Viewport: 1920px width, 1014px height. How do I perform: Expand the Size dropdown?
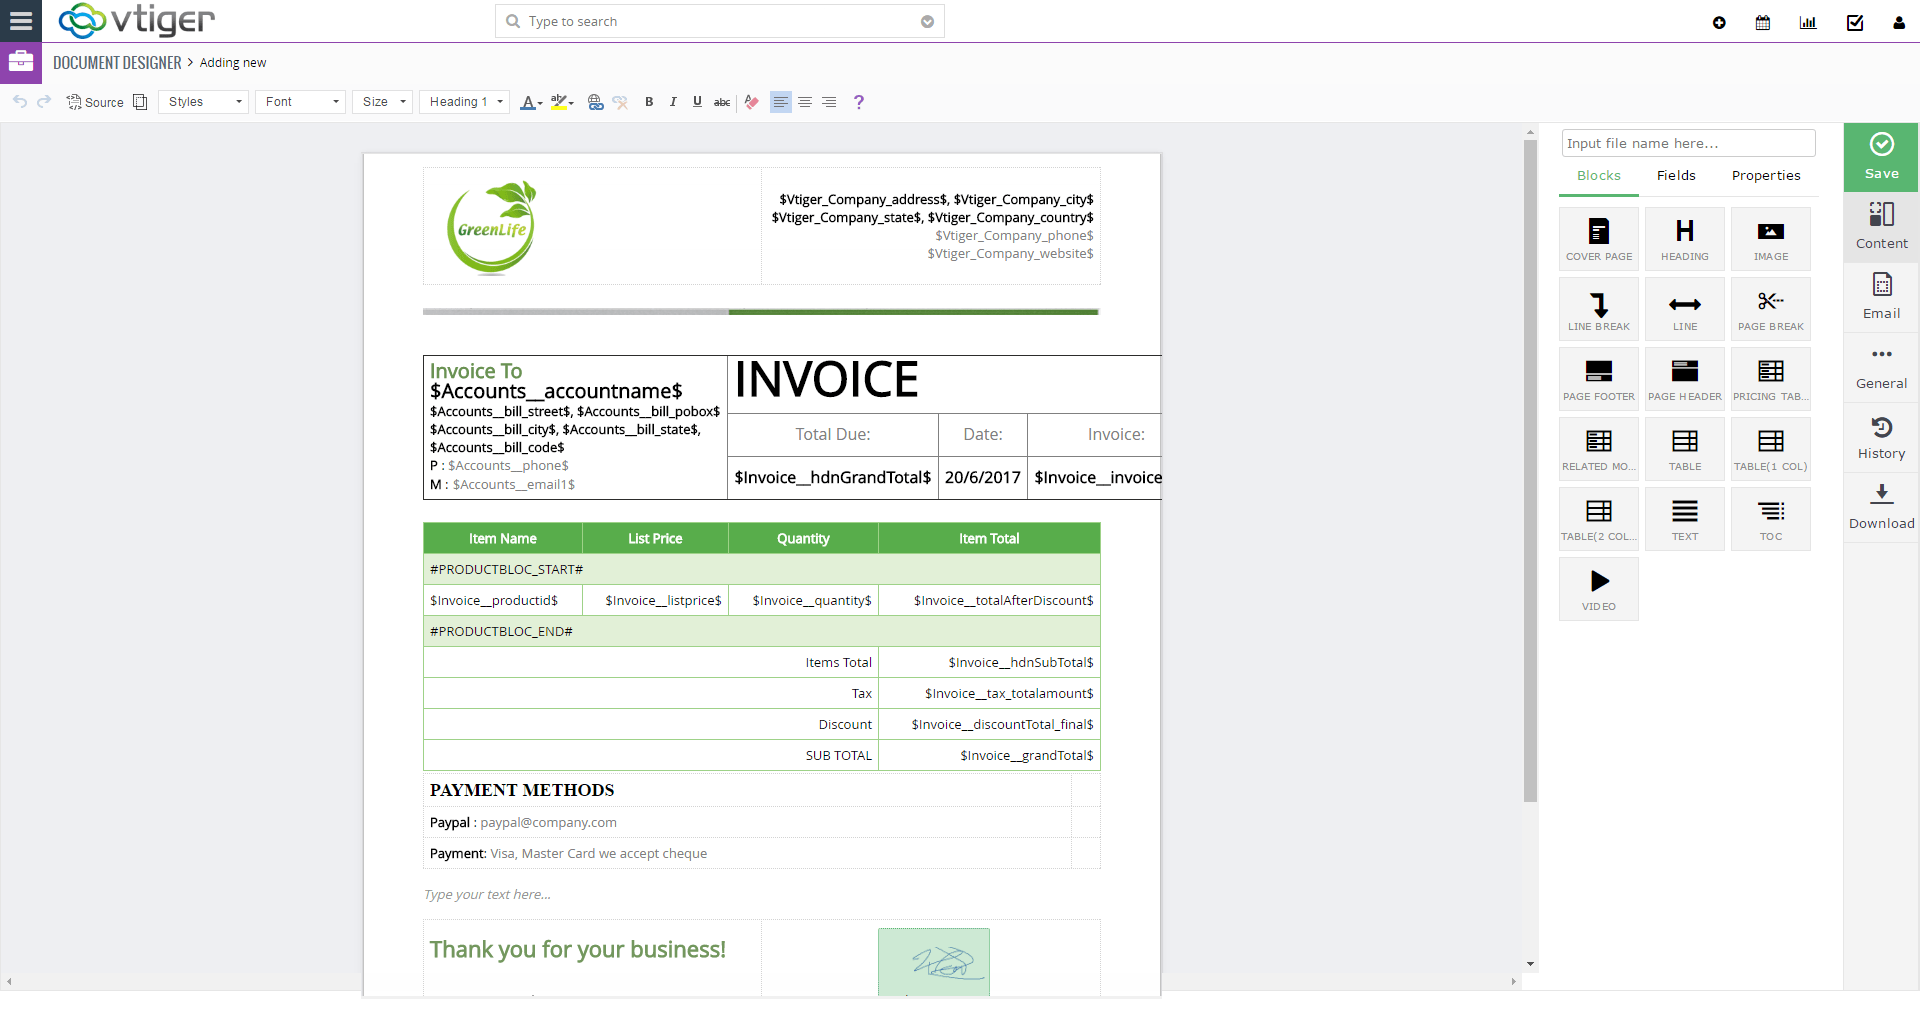[381, 101]
